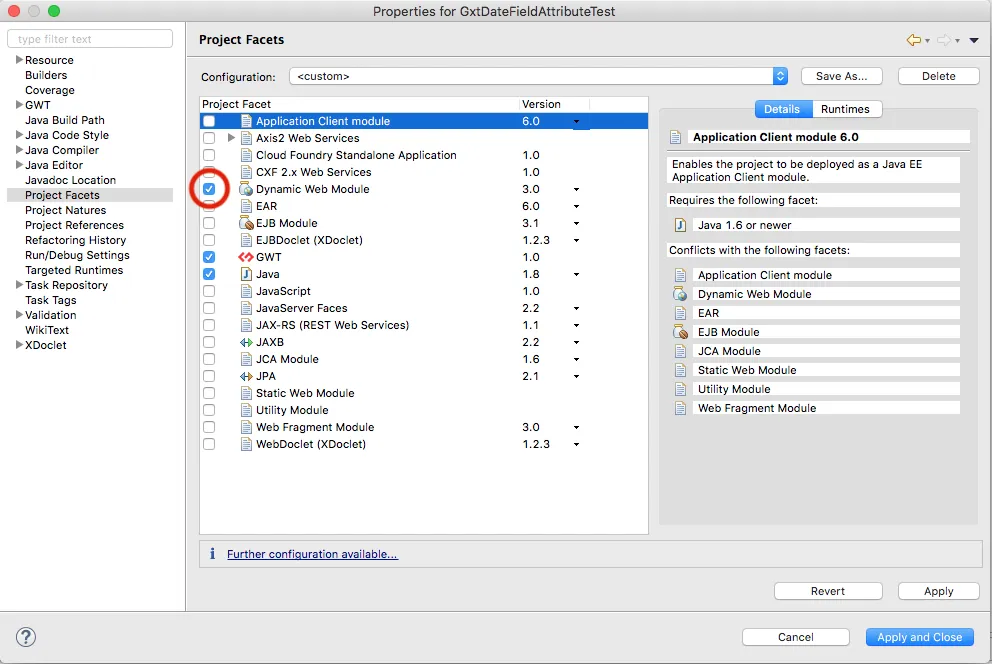Click the Delete configuration button
The width and height of the screenshot is (992, 664).
(x=938, y=76)
